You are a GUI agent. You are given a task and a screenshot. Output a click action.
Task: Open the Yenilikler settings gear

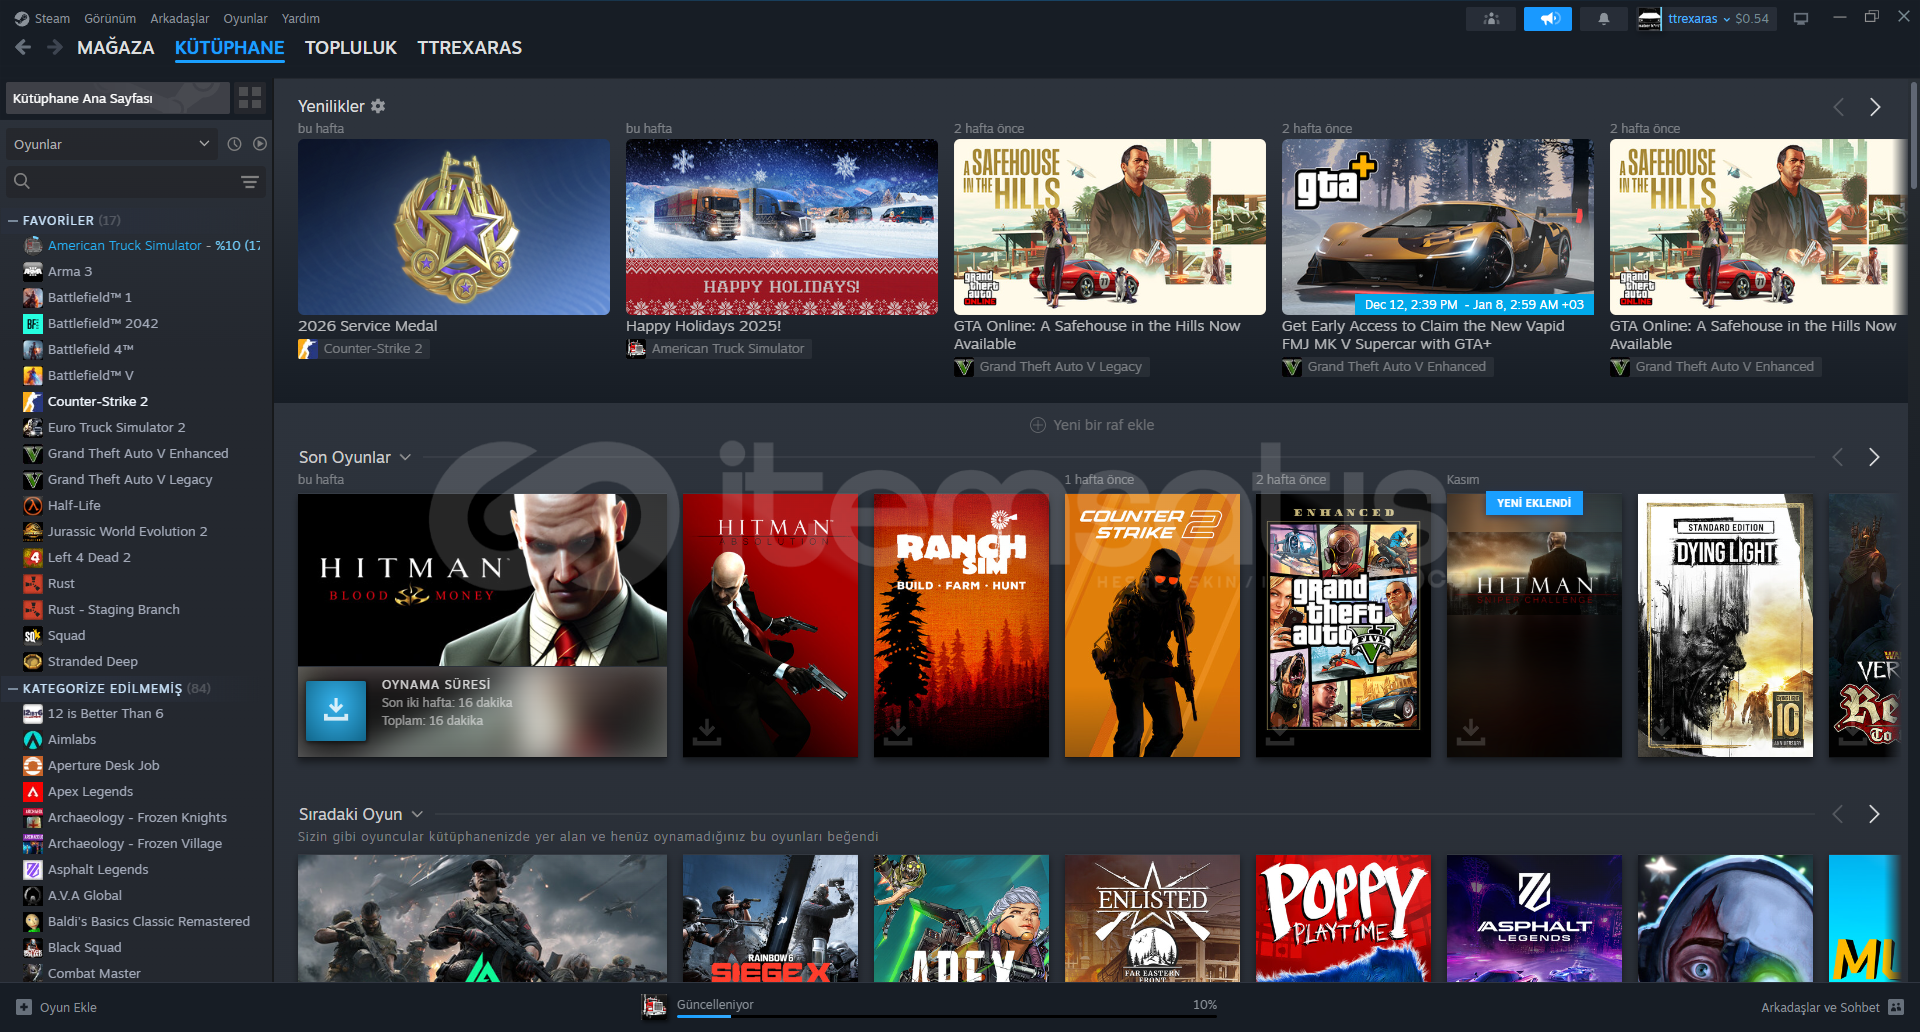[378, 106]
